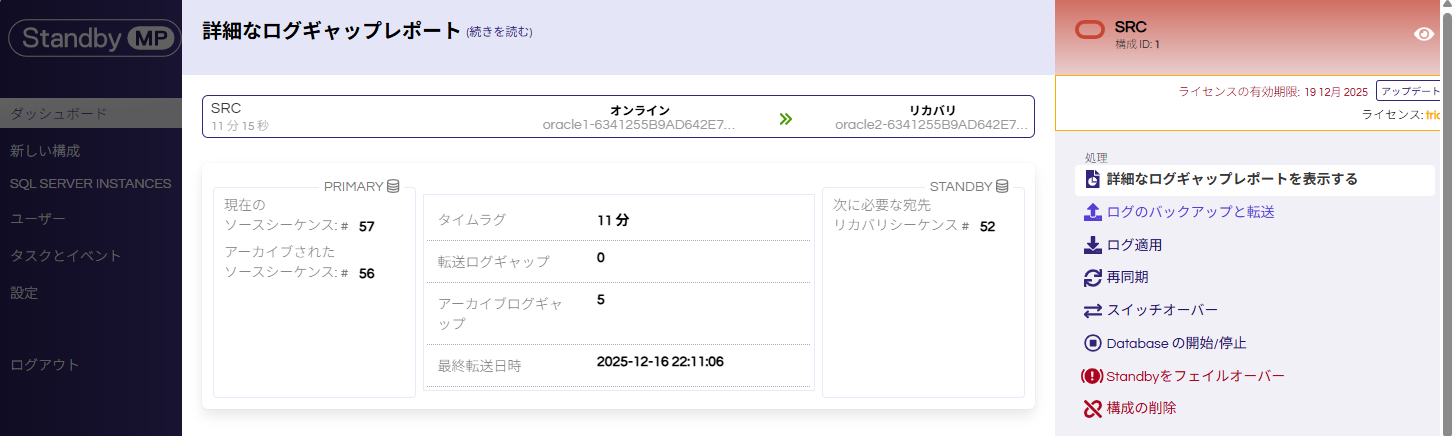Click the 転送ログギャップ value 0
Screen dimensions: 1455x436
[601, 258]
